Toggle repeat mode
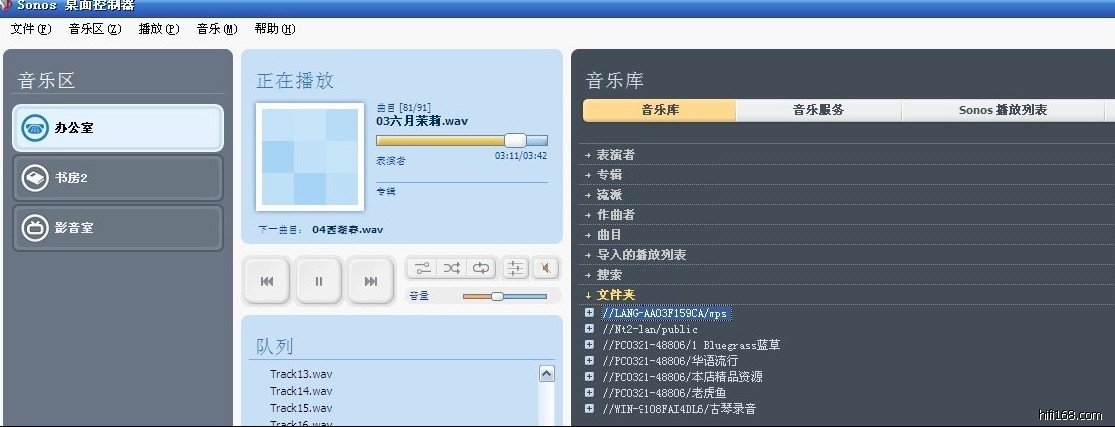Image resolution: width=1115 pixels, height=427 pixels. (482, 268)
